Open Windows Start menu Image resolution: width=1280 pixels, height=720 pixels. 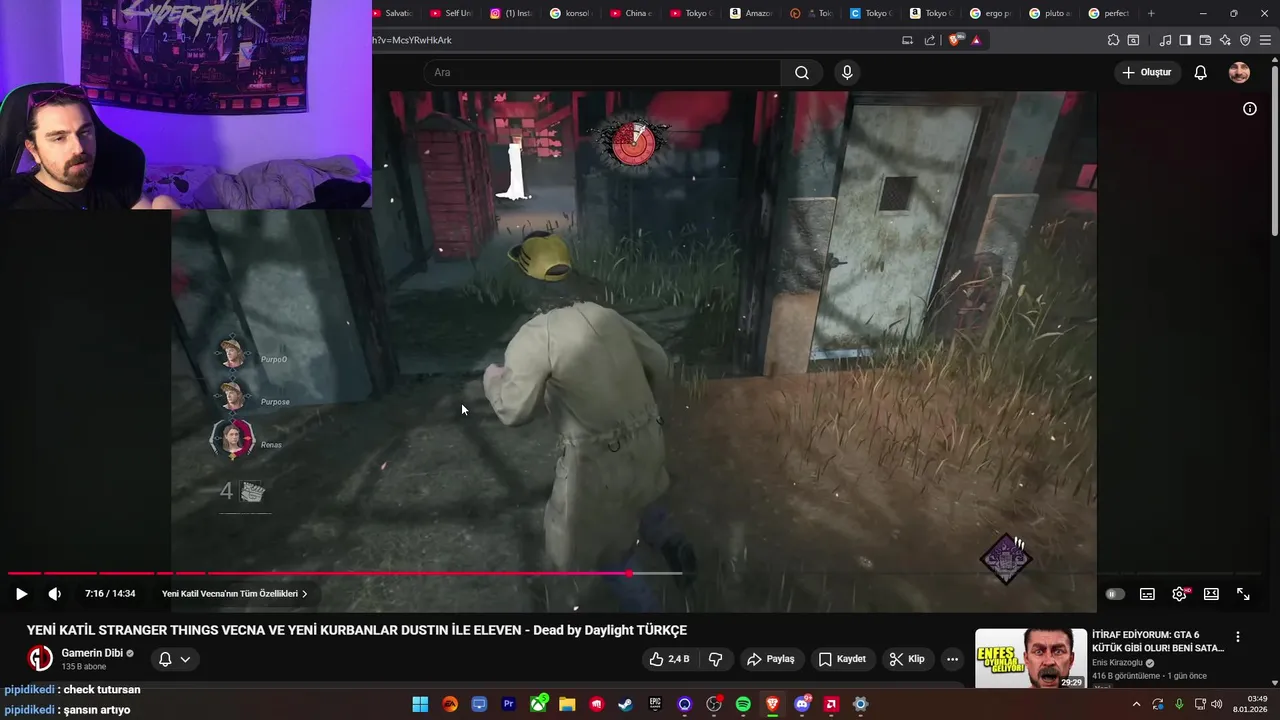coord(420,704)
